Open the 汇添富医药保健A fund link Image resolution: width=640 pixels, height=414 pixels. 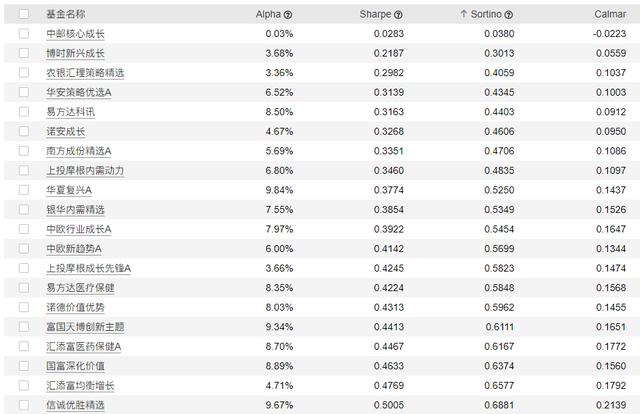pos(83,346)
